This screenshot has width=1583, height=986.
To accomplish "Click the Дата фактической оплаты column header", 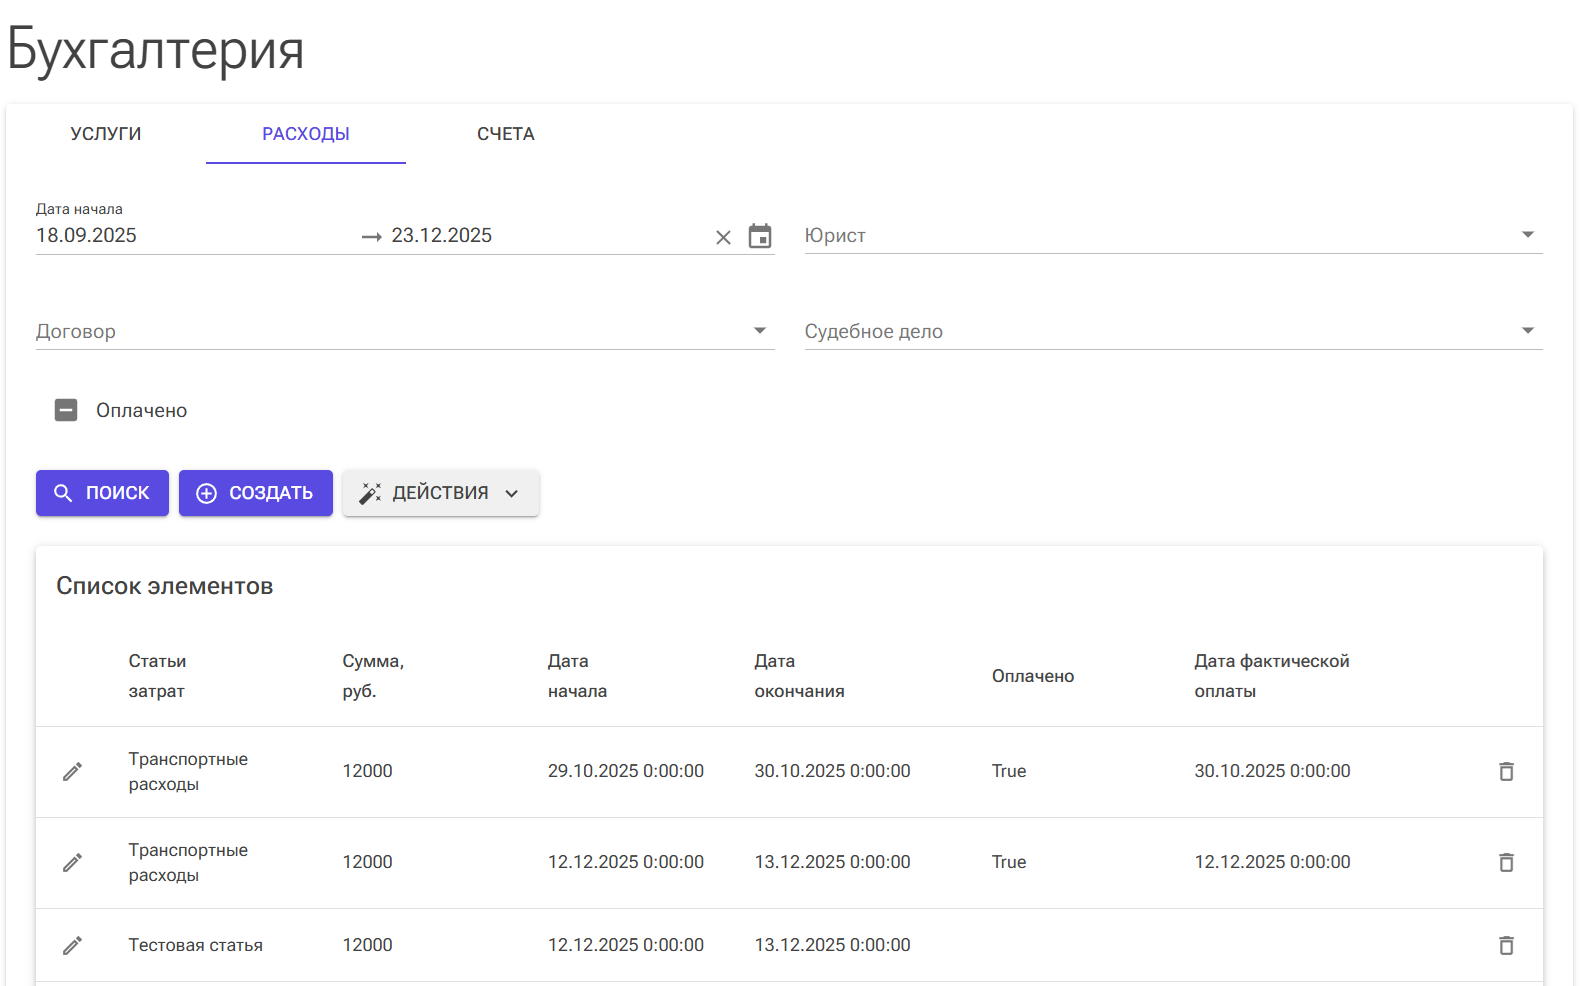I will click(x=1271, y=676).
